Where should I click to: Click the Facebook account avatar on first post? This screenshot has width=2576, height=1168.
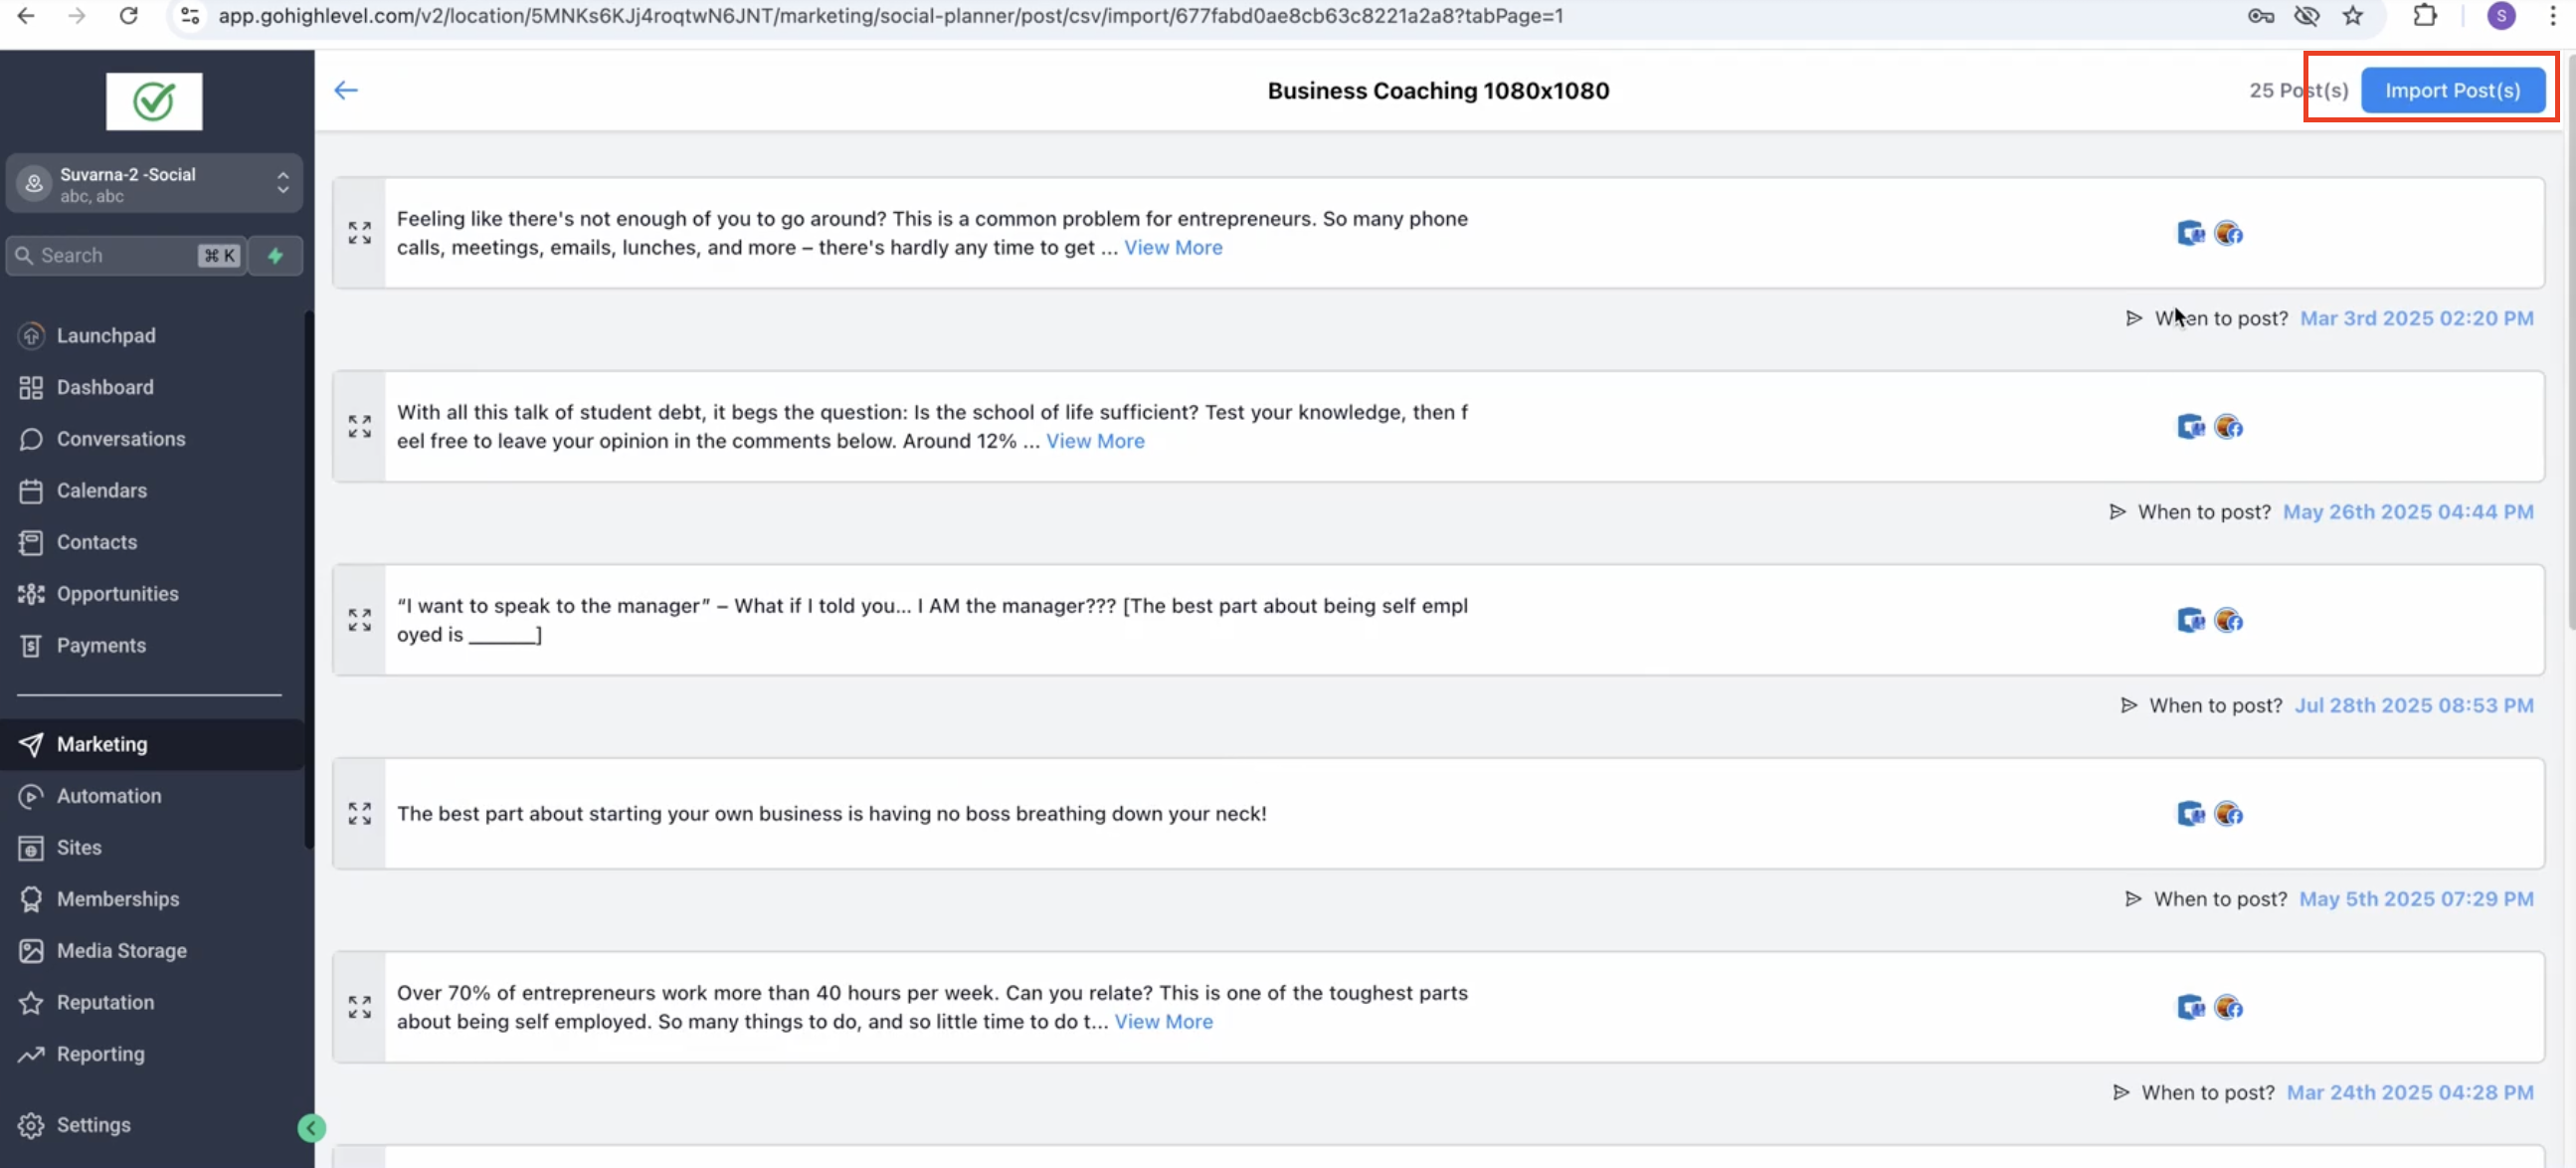click(2228, 233)
